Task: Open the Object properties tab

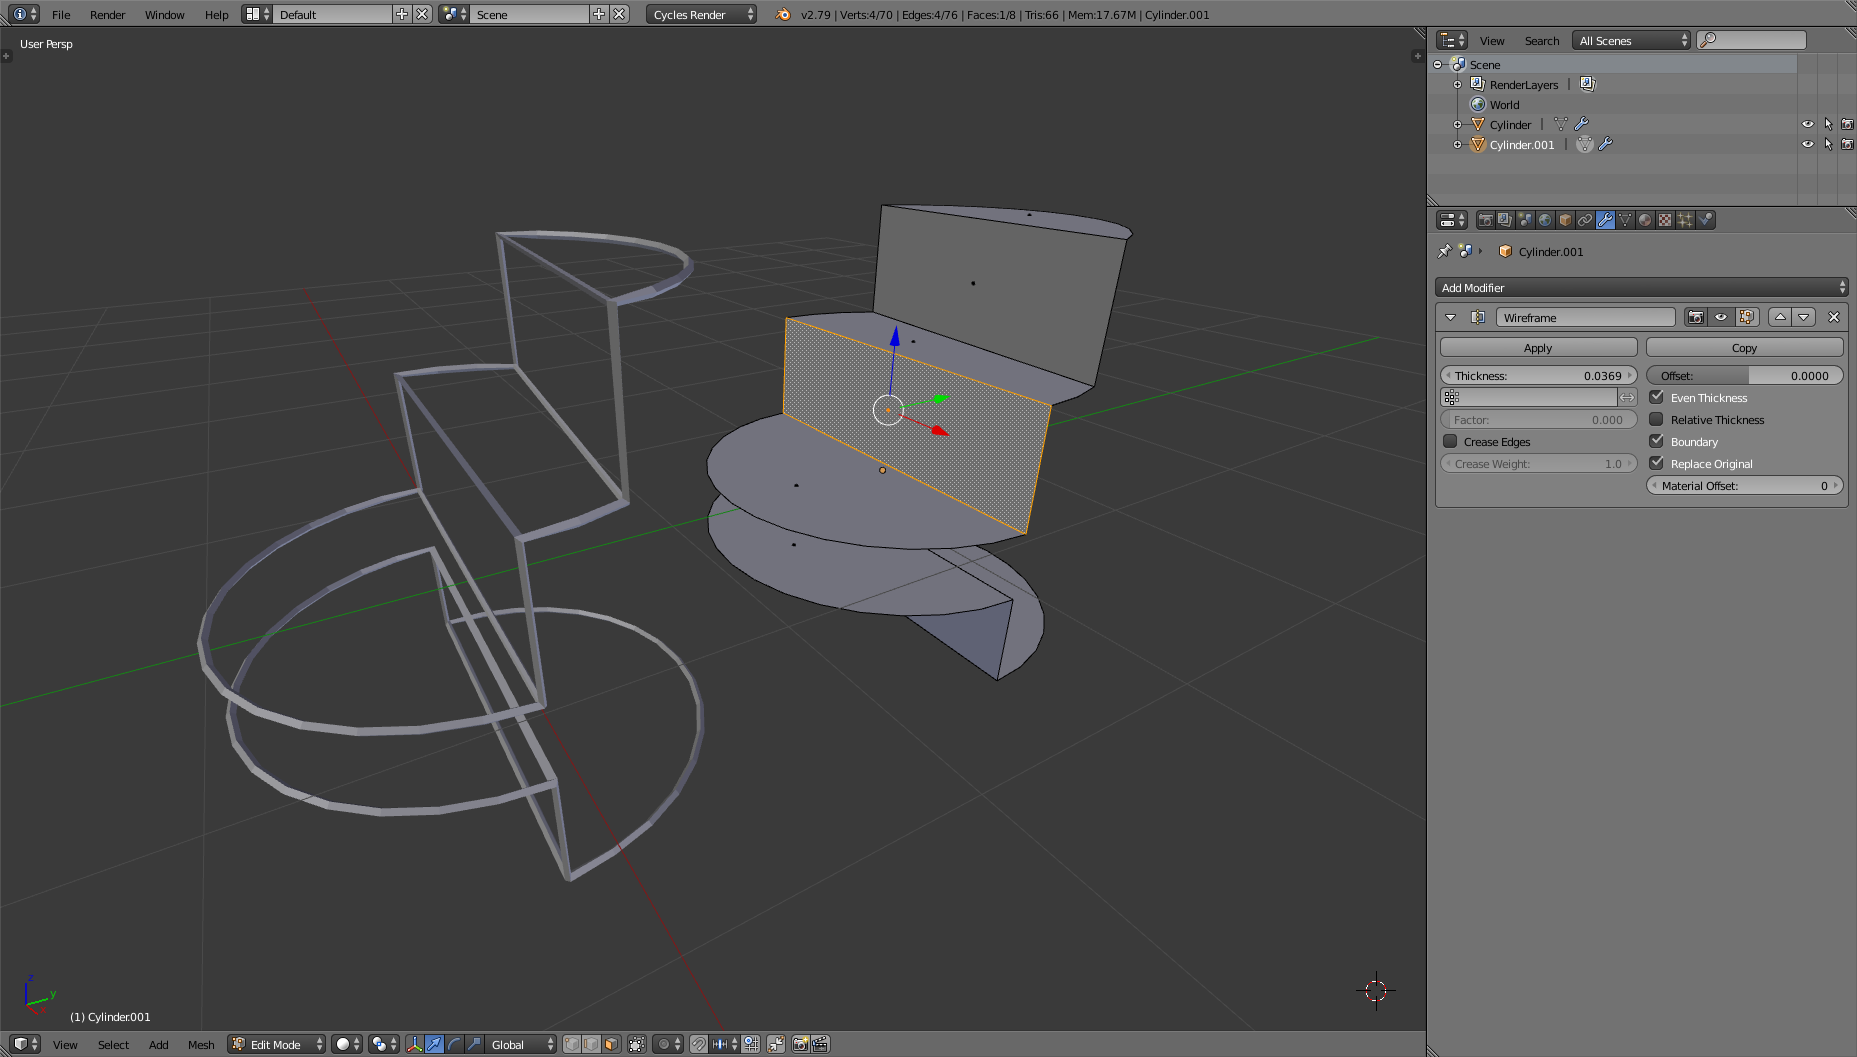Action: 1565,220
